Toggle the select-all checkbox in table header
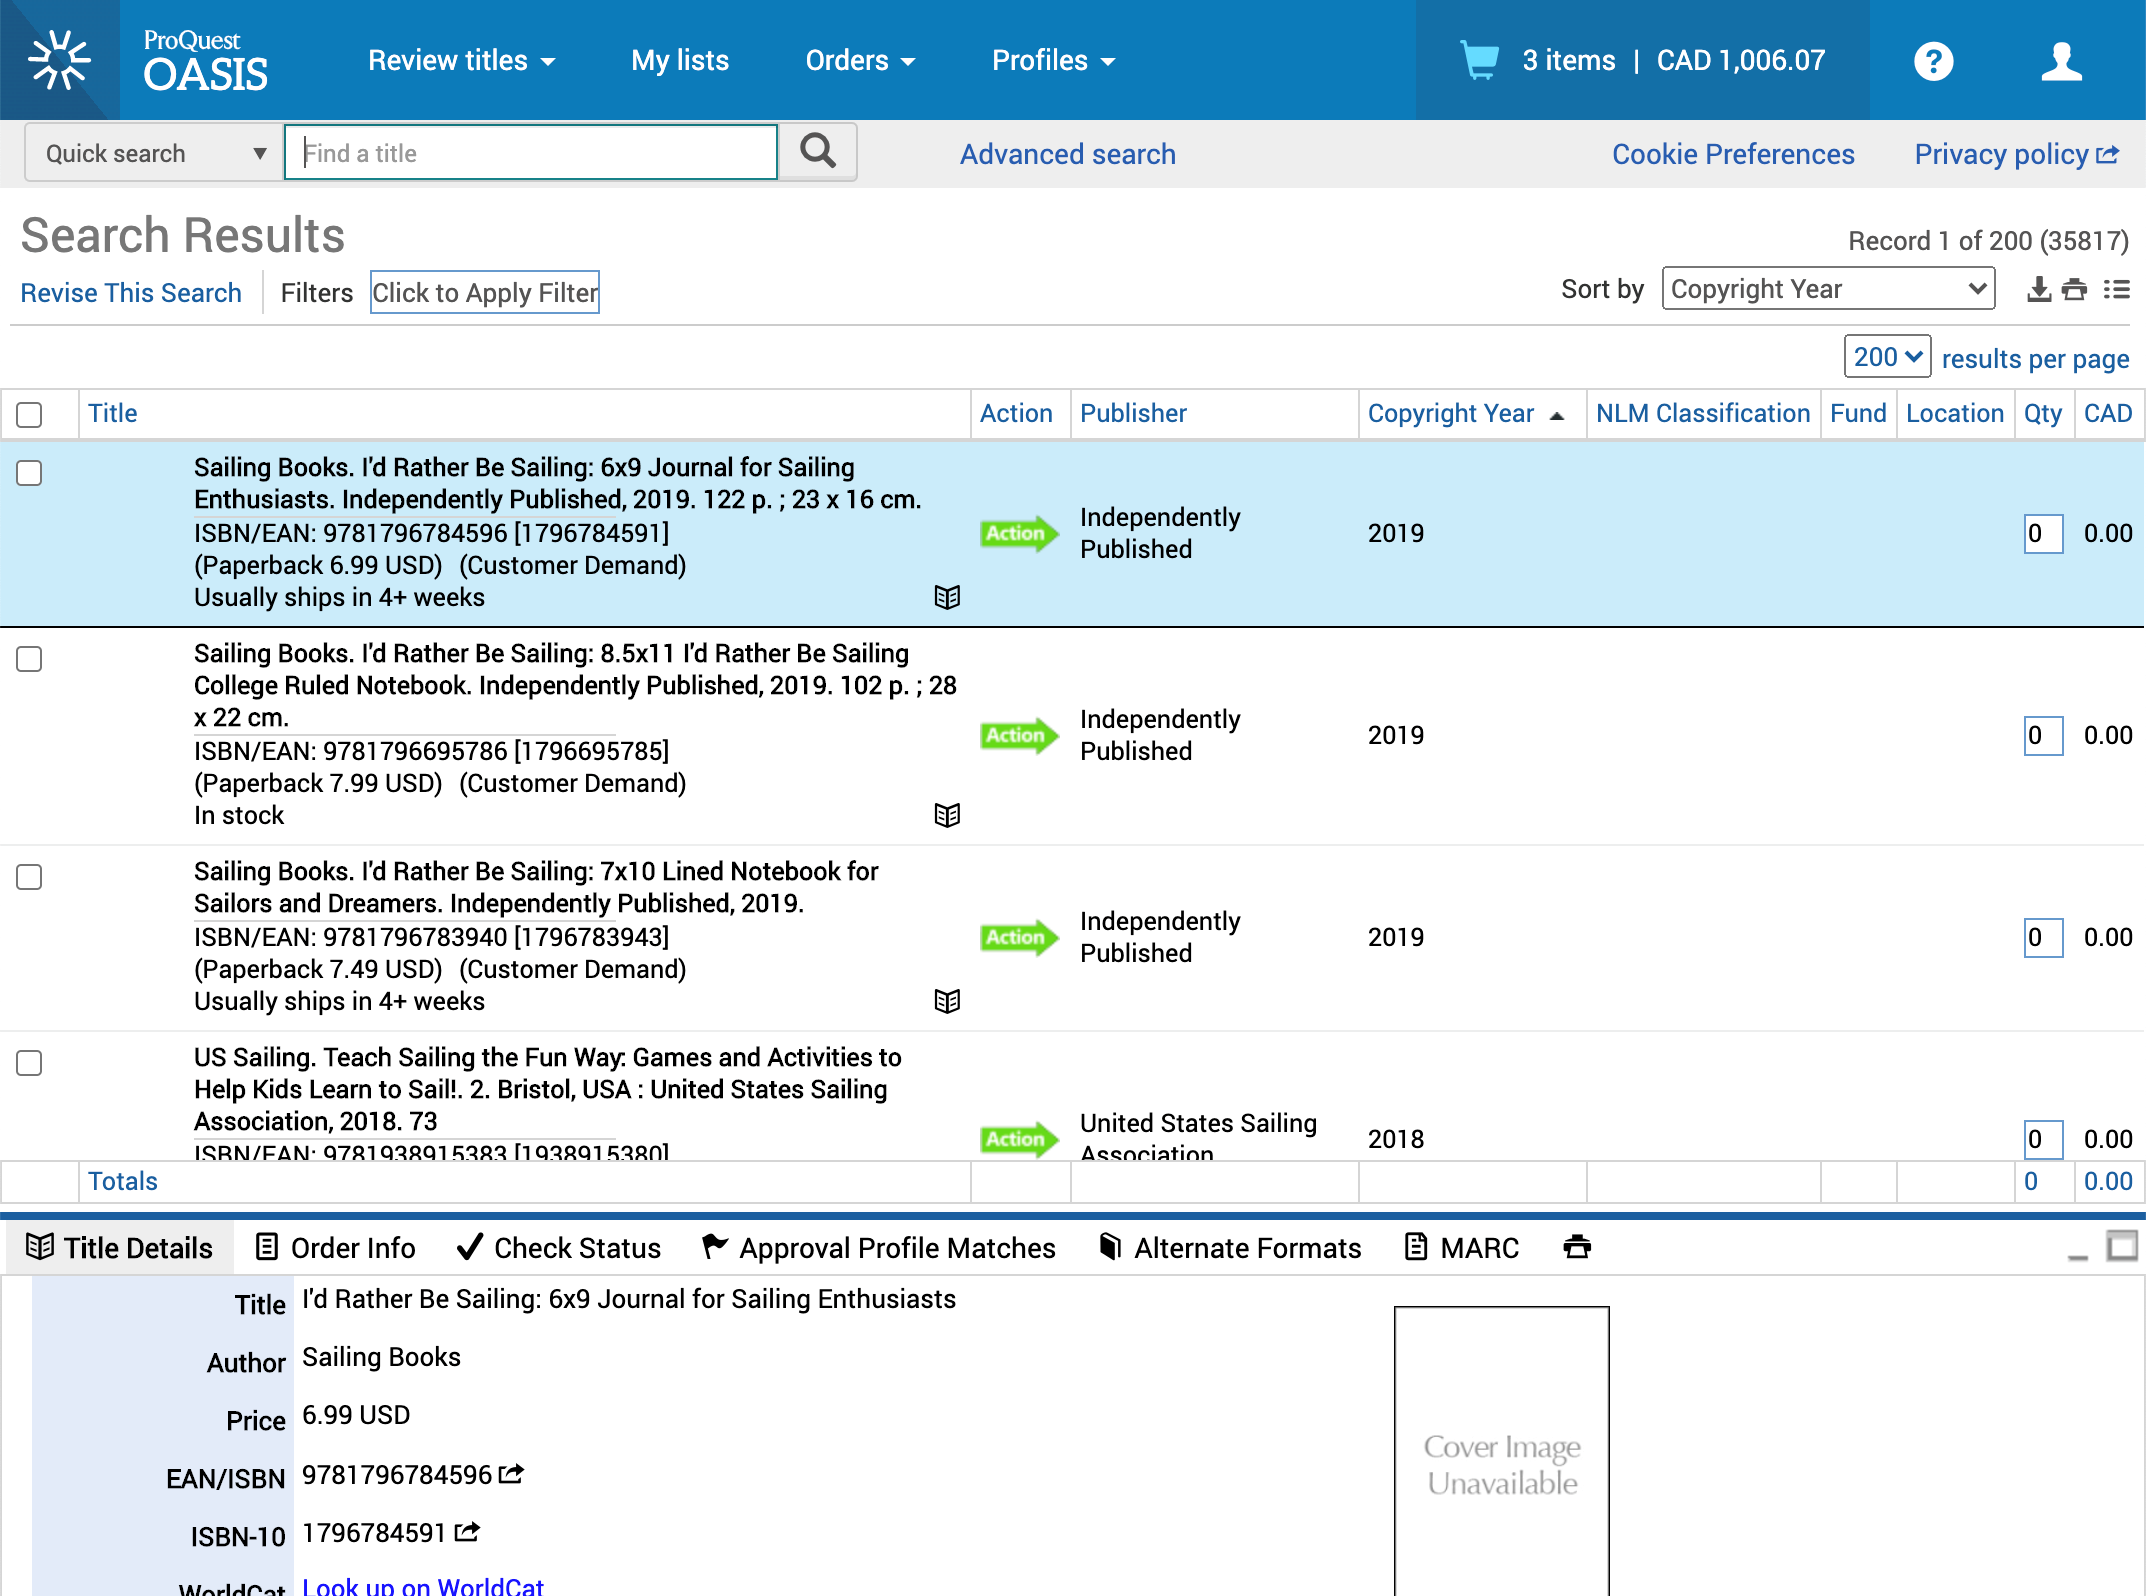Screen dimensions: 2146x1596 (29, 415)
